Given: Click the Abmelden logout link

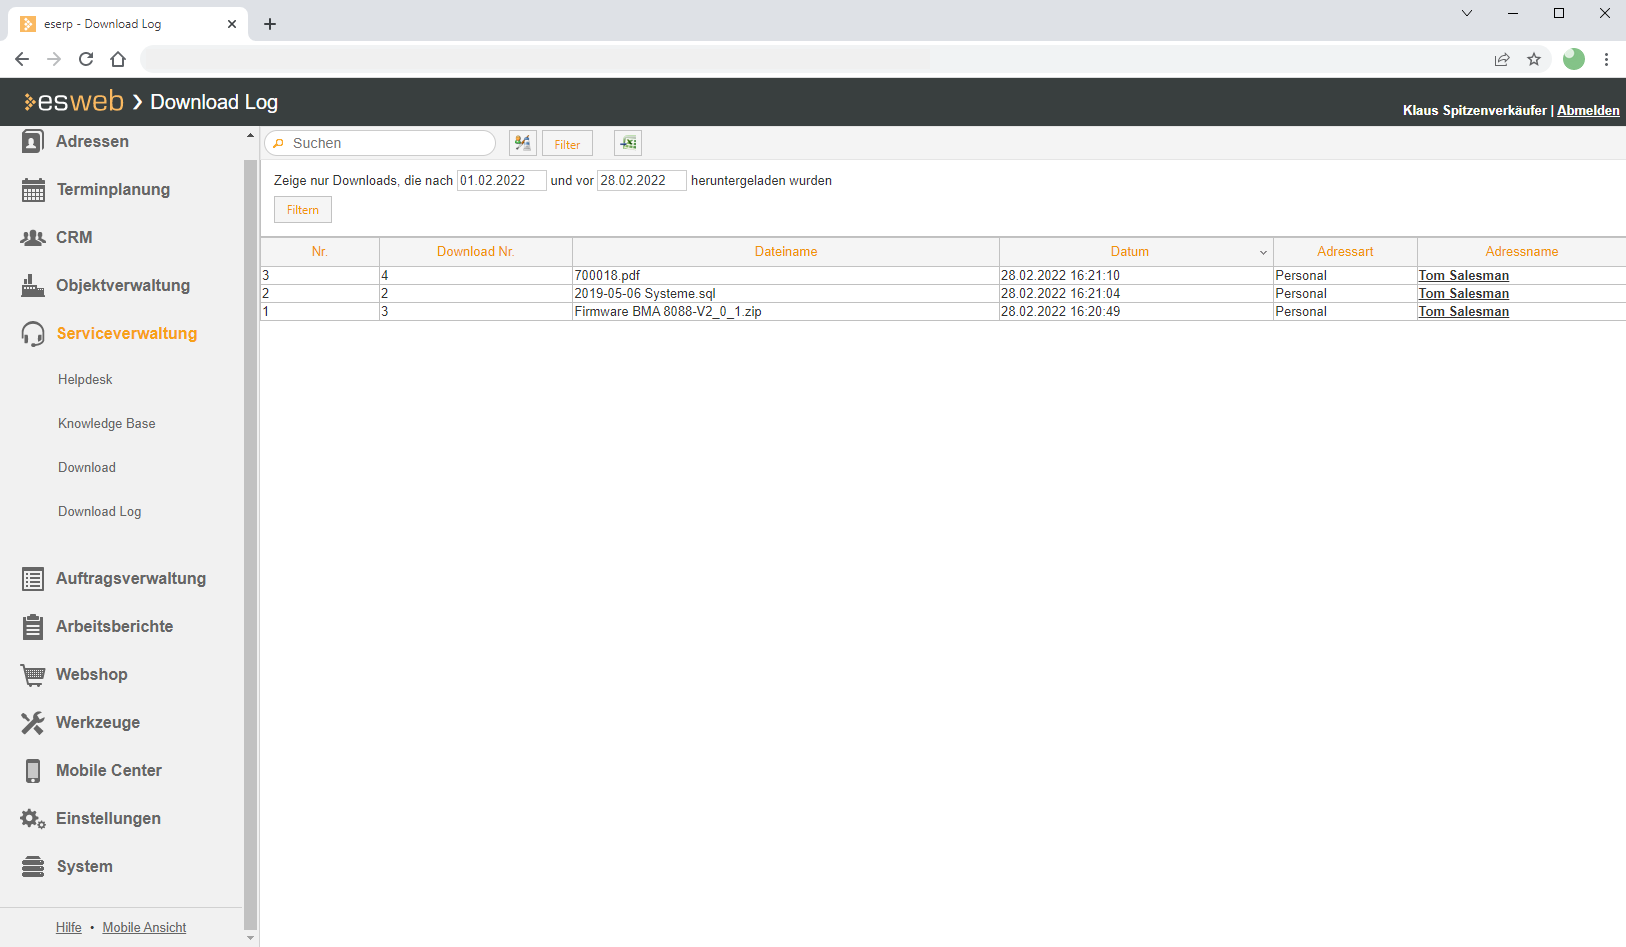Looking at the screenshot, I should [x=1587, y=111].
